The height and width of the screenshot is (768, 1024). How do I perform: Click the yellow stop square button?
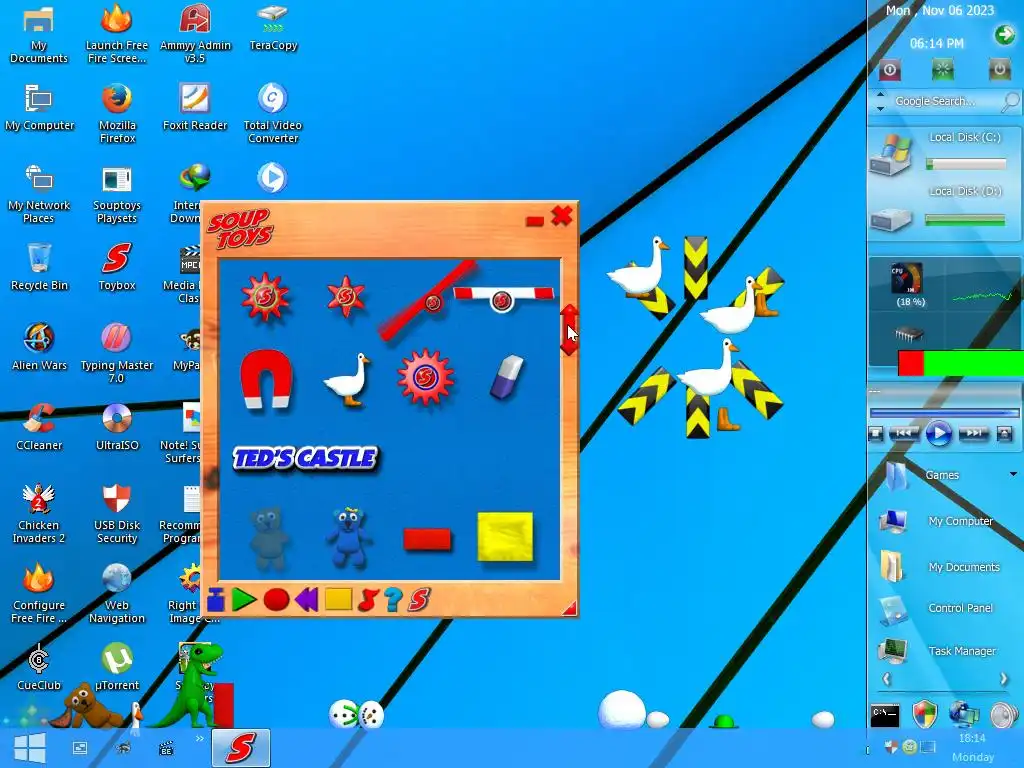338,599
